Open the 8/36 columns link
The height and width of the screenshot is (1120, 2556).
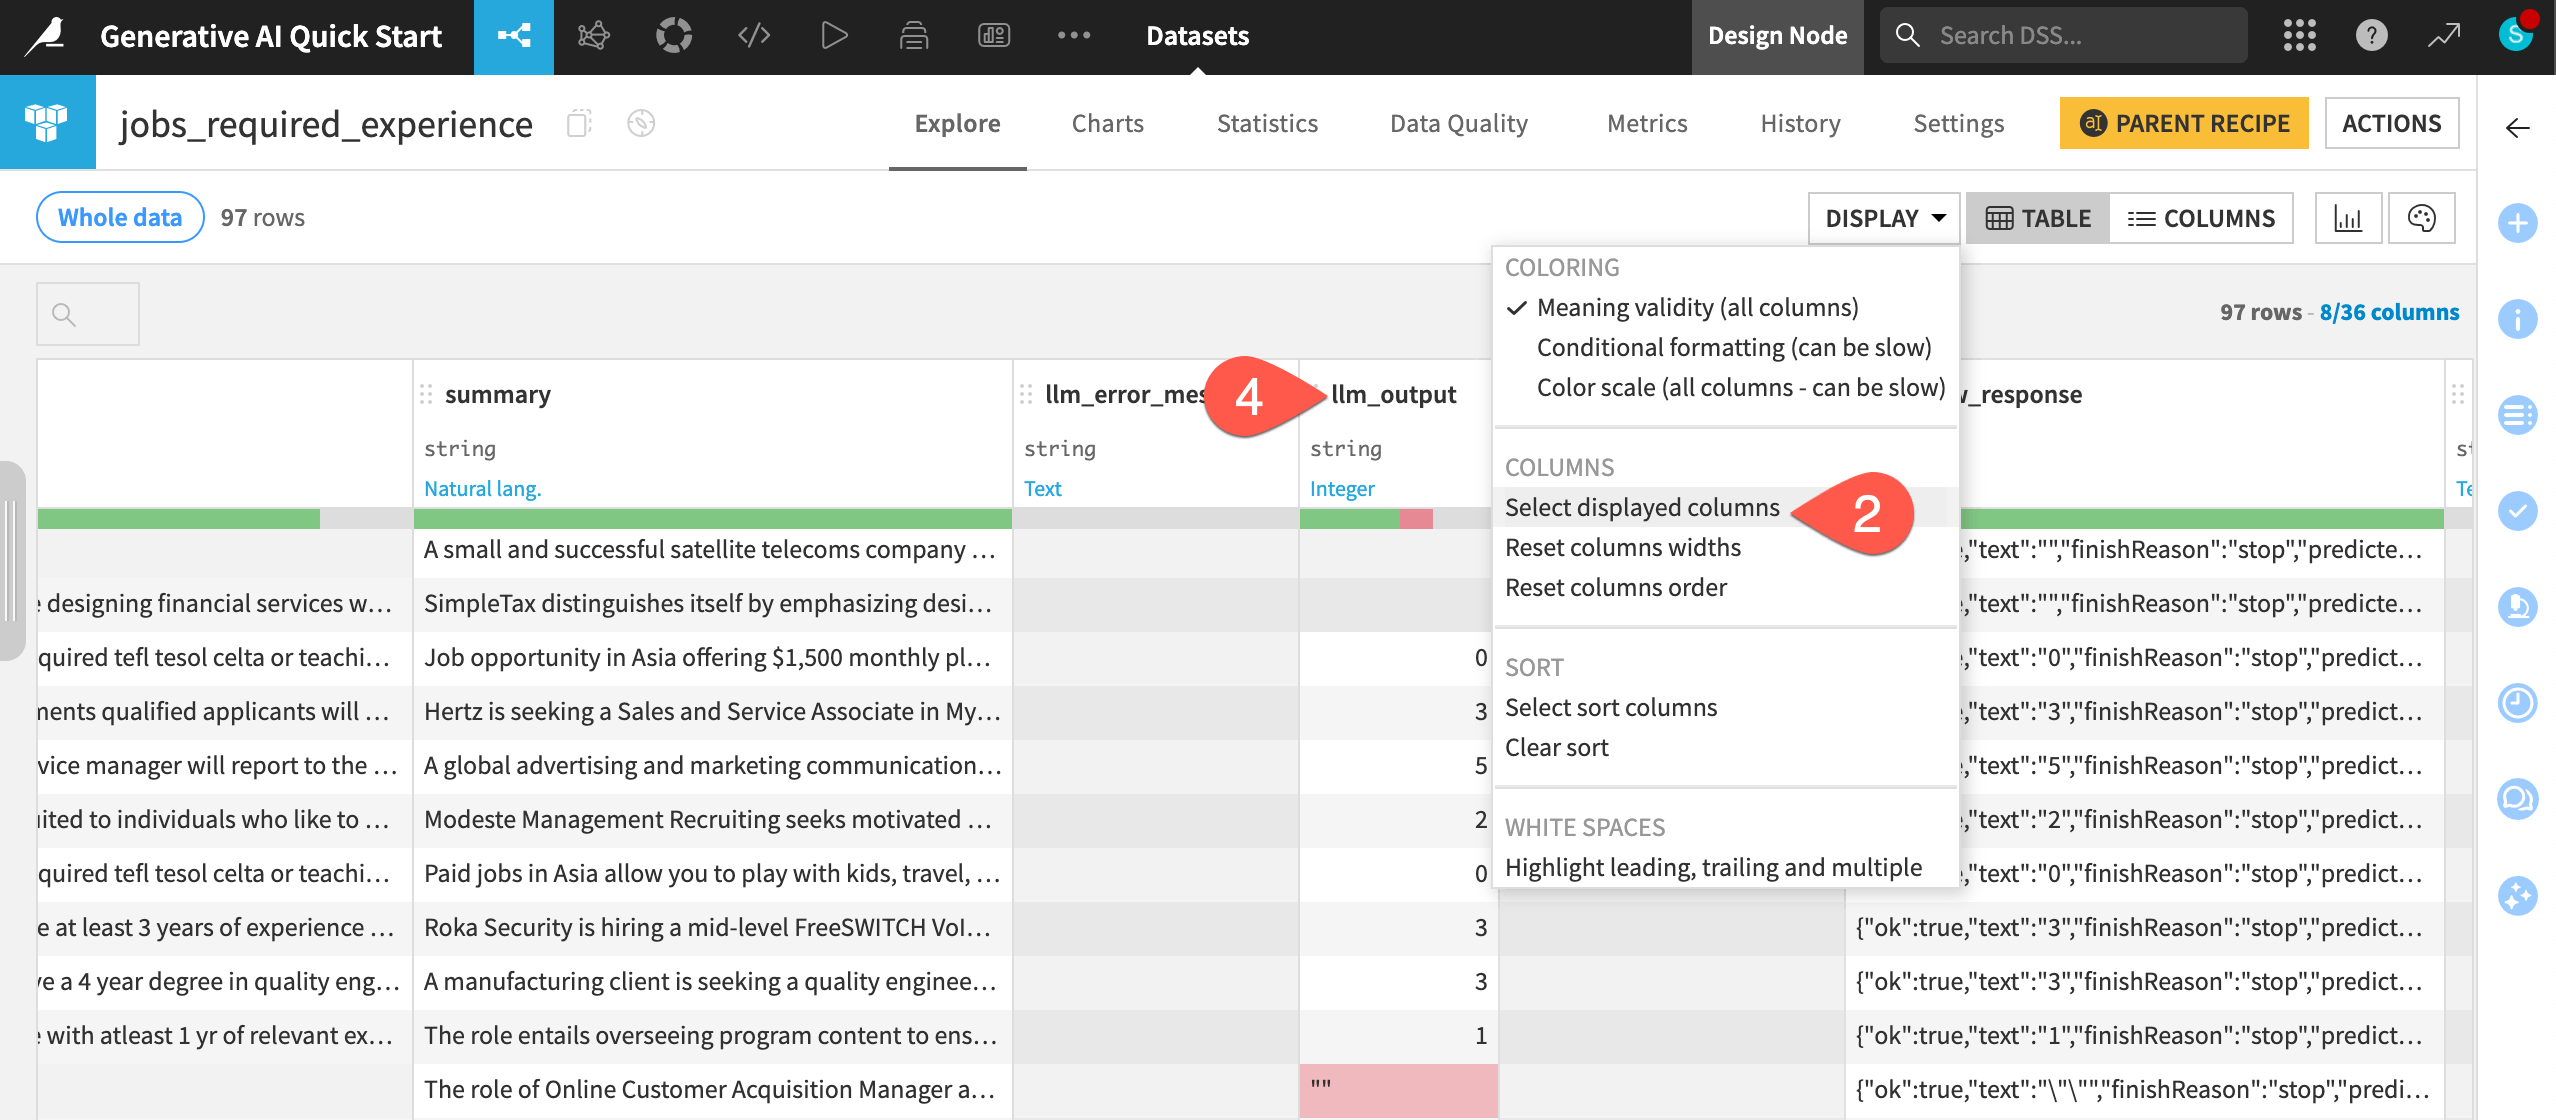pyautogui.click(x=2388, y=313)
